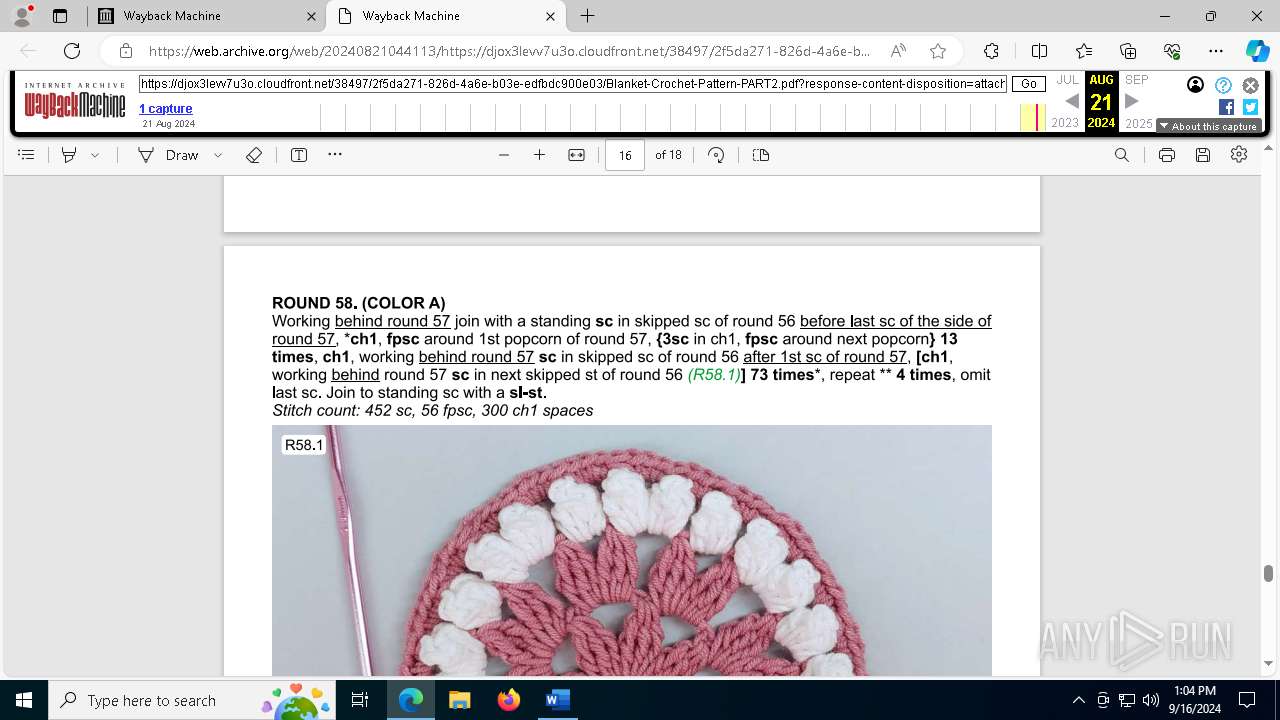Open Browser essentials
Image resolution: width=1280 pixels, height=720 pixels.
point(1172,51)
